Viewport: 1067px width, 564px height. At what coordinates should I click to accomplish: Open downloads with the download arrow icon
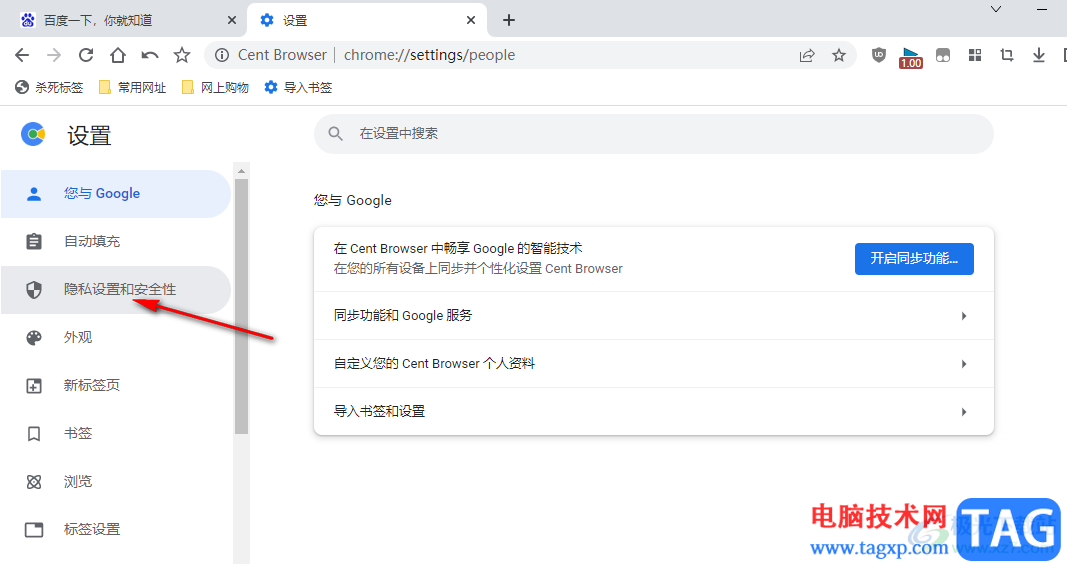[x=1038, y=55]
